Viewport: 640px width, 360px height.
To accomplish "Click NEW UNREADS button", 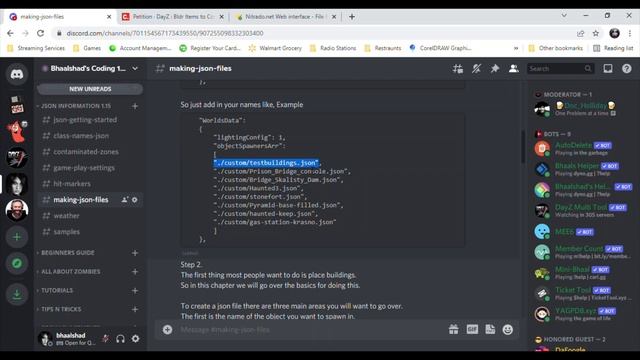I will (90, 89).
